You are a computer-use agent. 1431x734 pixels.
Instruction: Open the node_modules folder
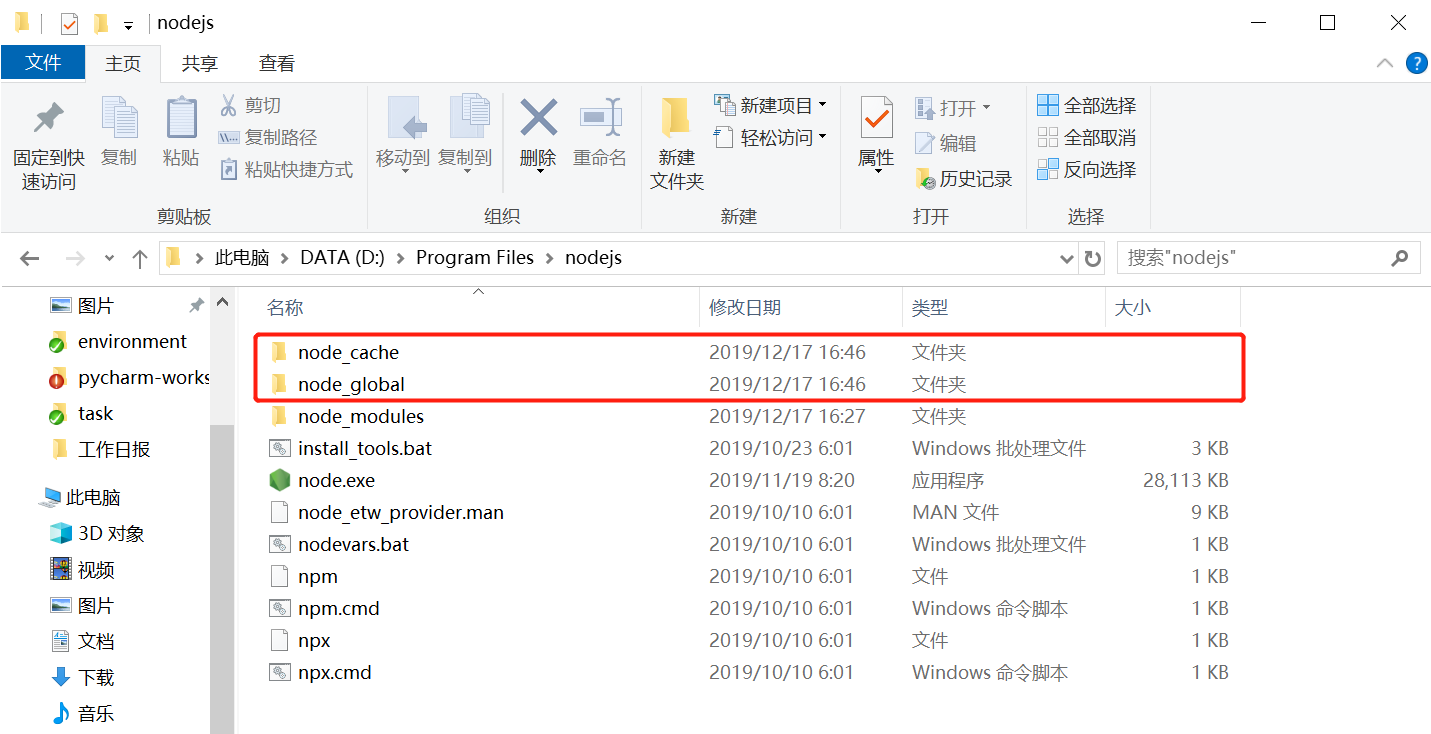(x=361, y=416)
